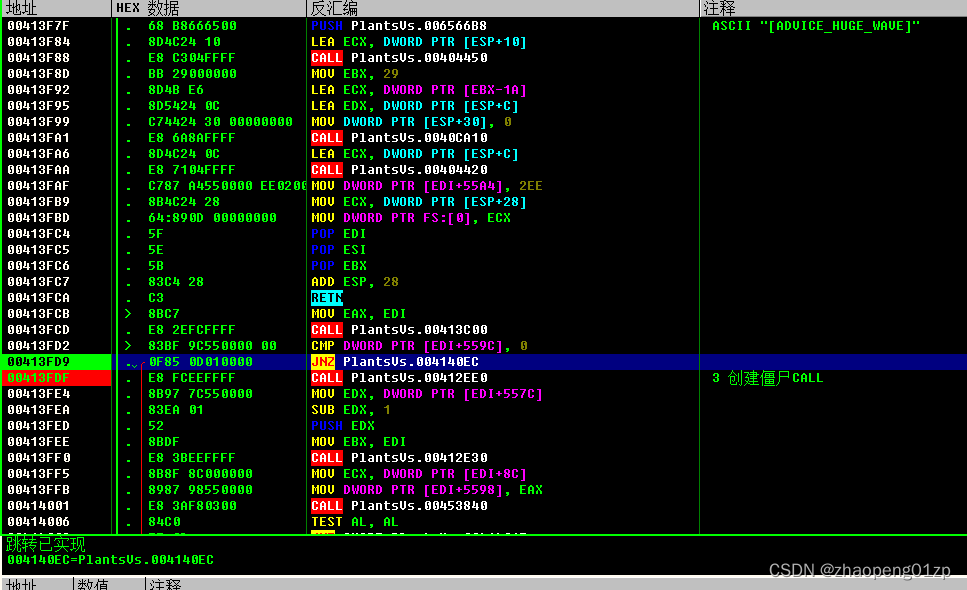Image resolution: width=967 pixels, height=590 pixels.
Task: Select address 00413FAA
Action: pyautogui.click(x=38, y=170)
